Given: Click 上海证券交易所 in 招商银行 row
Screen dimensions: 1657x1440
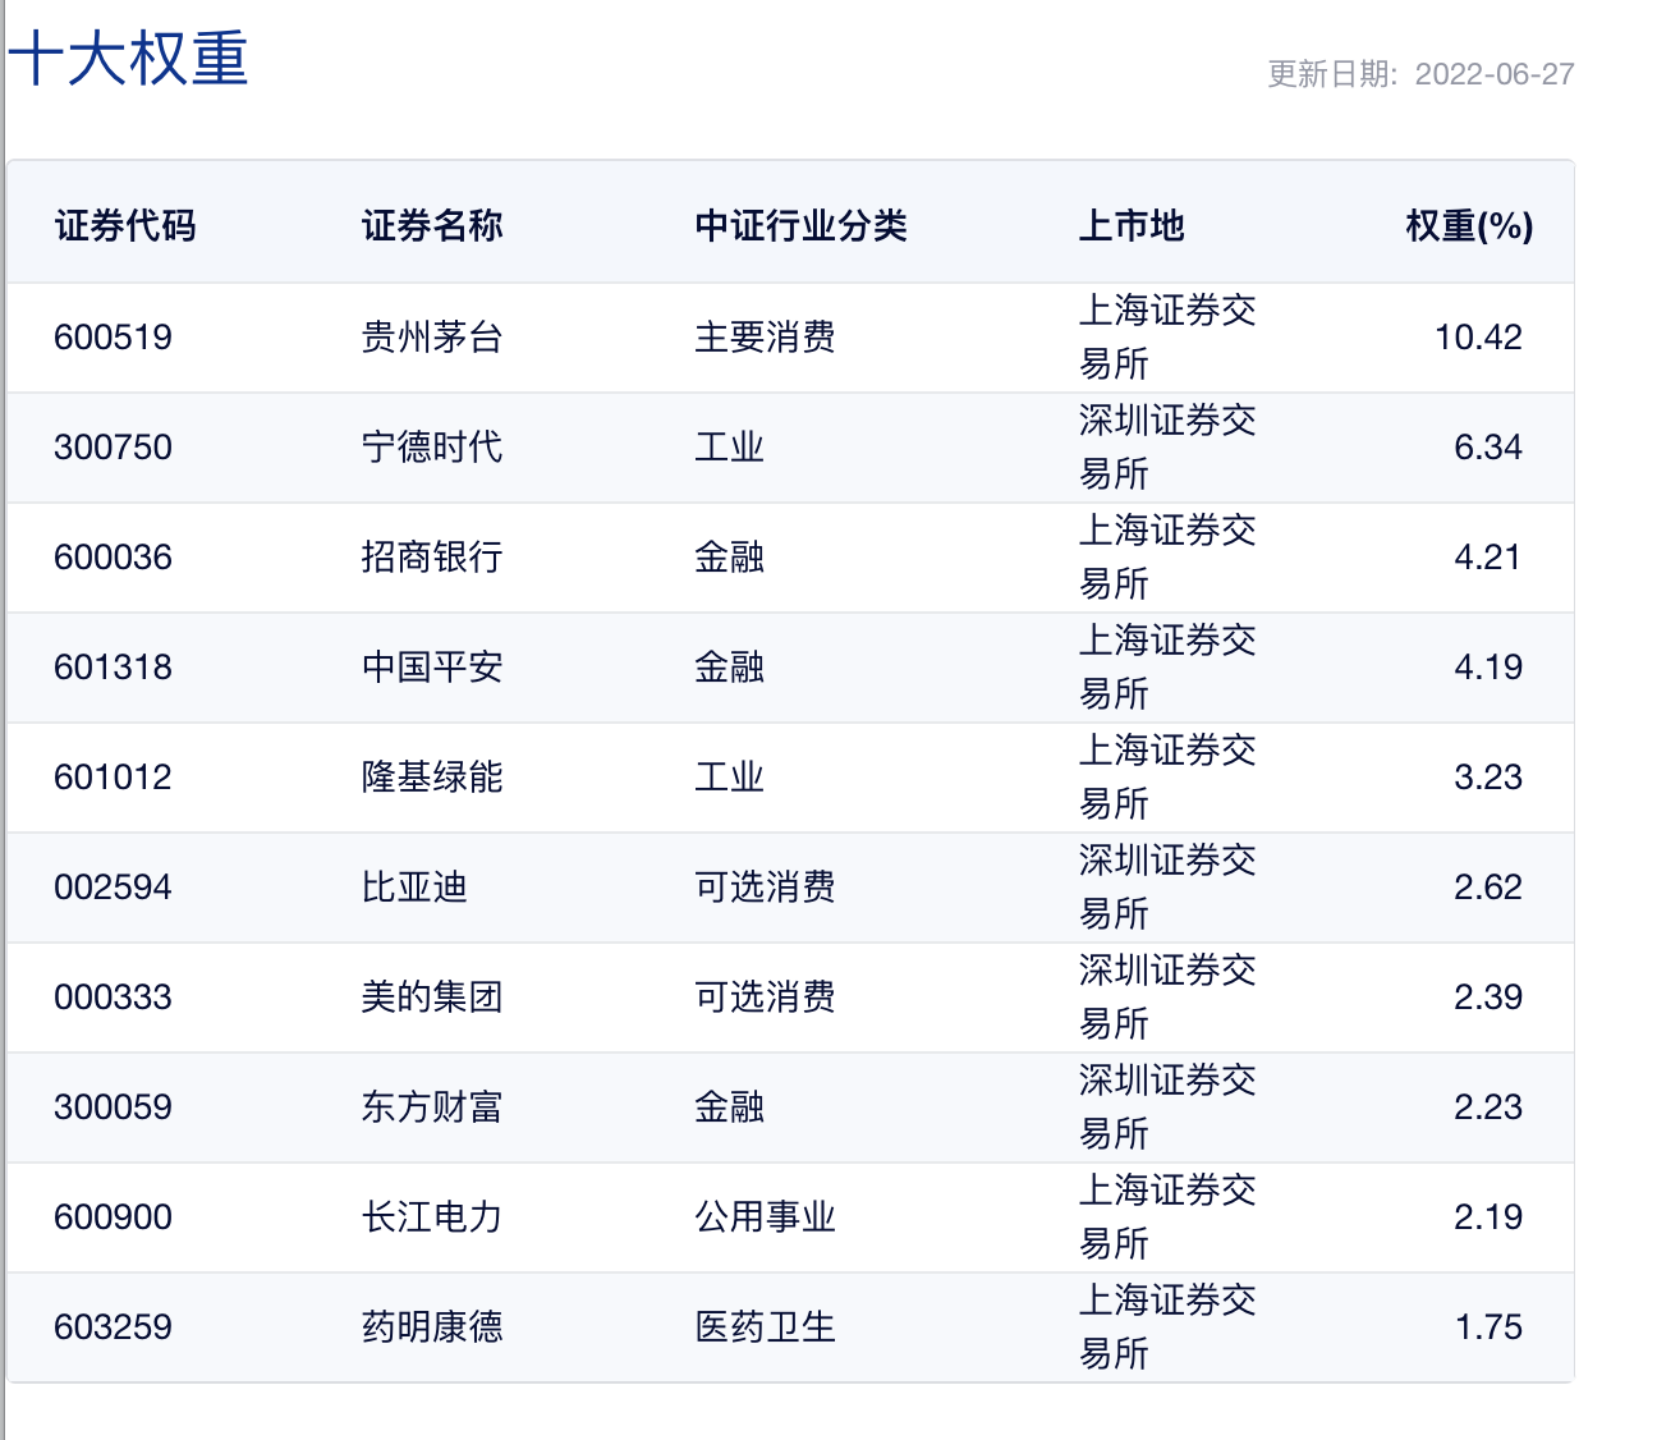Looking at the screenshot, I should [1167, 557].
